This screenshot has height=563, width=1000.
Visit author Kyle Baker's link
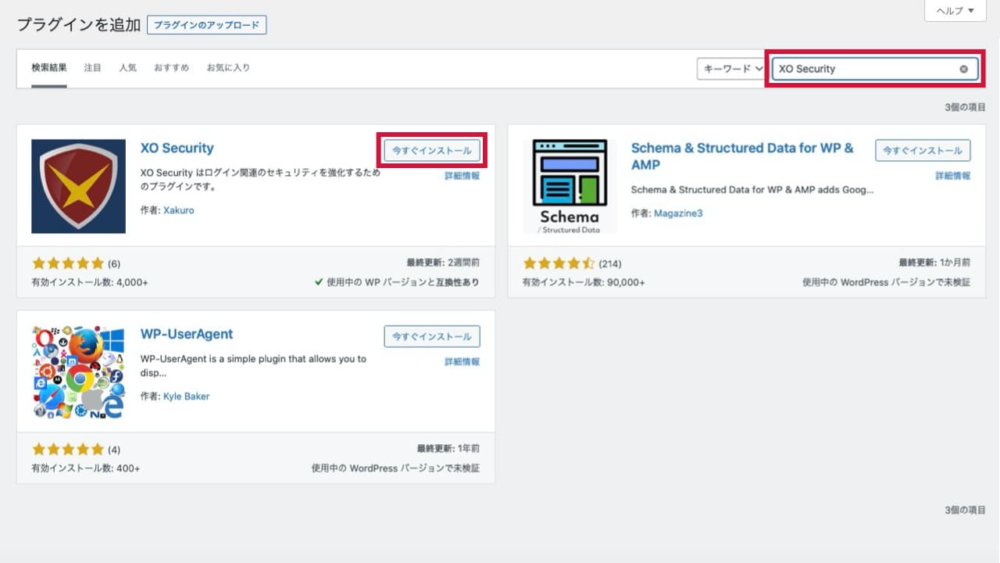click(186, 397)
